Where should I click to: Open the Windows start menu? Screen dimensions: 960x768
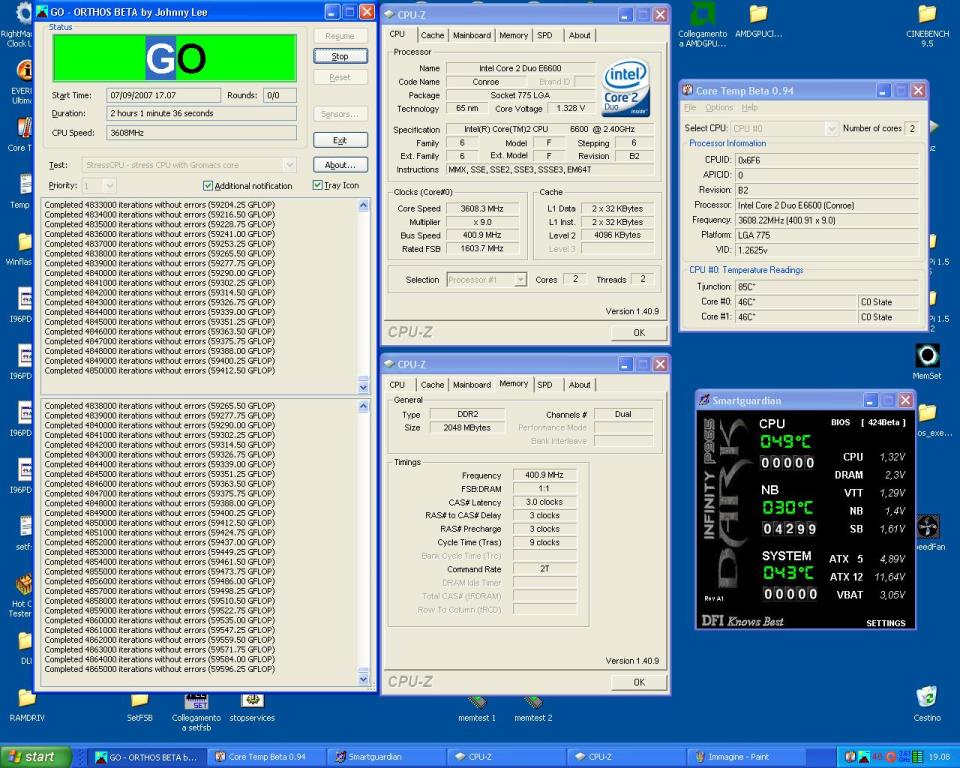pyautogui.click(x=36, y=757)
